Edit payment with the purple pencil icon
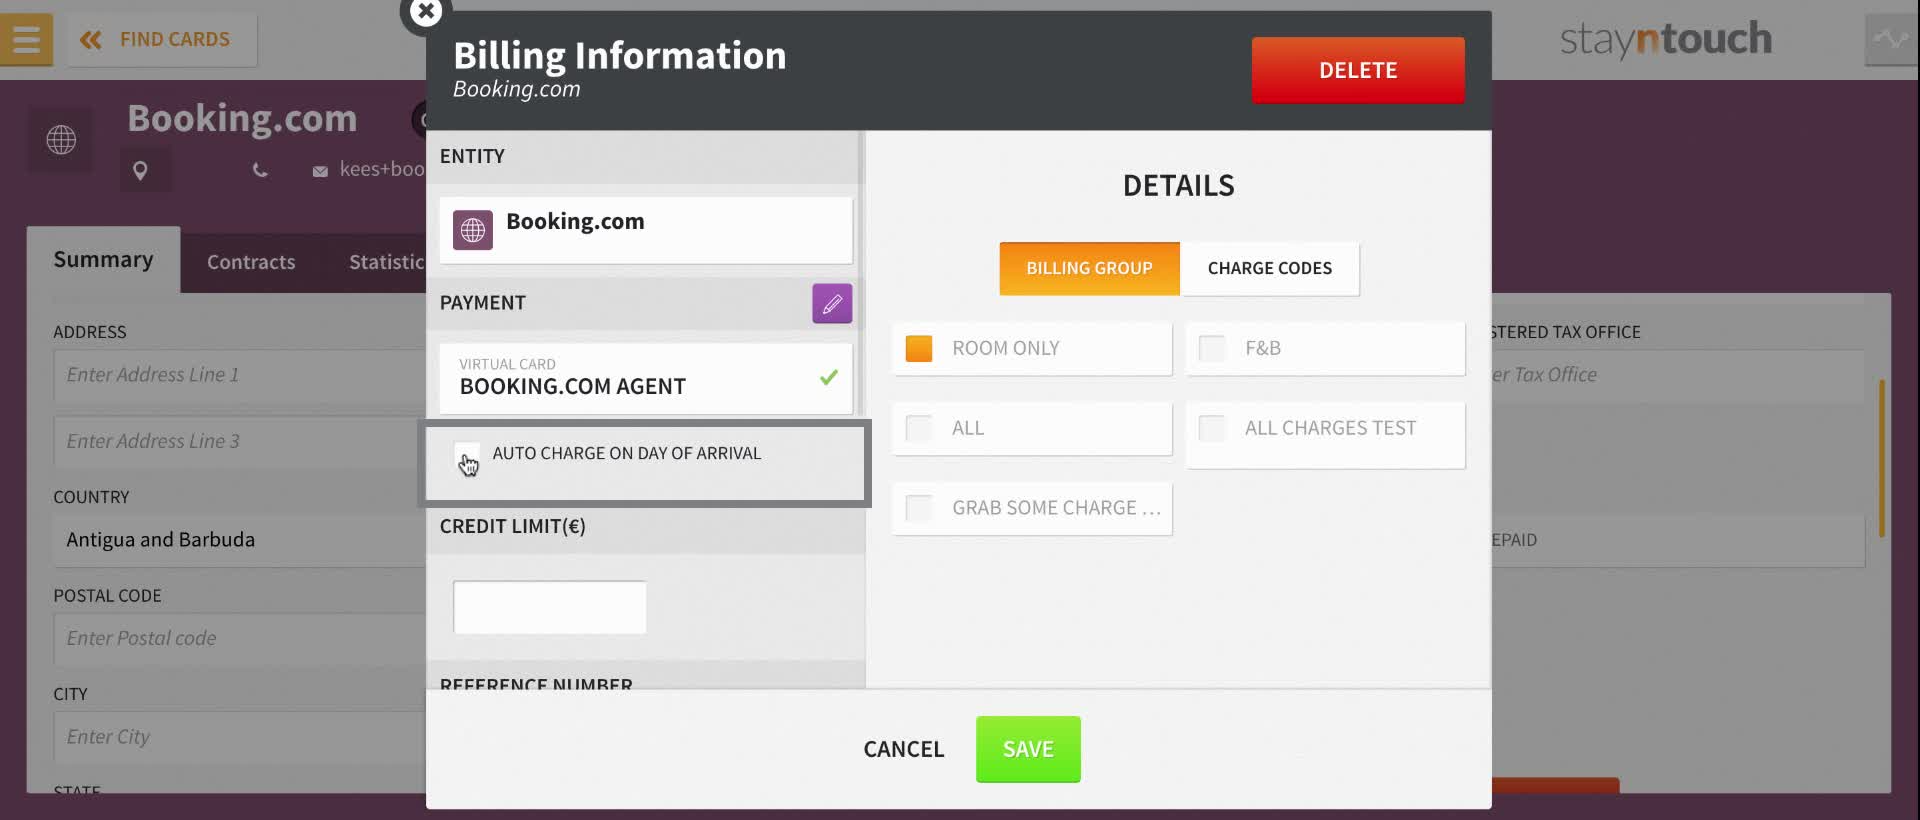This screenshot has height=820, width=1920. pyautogui.click(x=832, y=304)
